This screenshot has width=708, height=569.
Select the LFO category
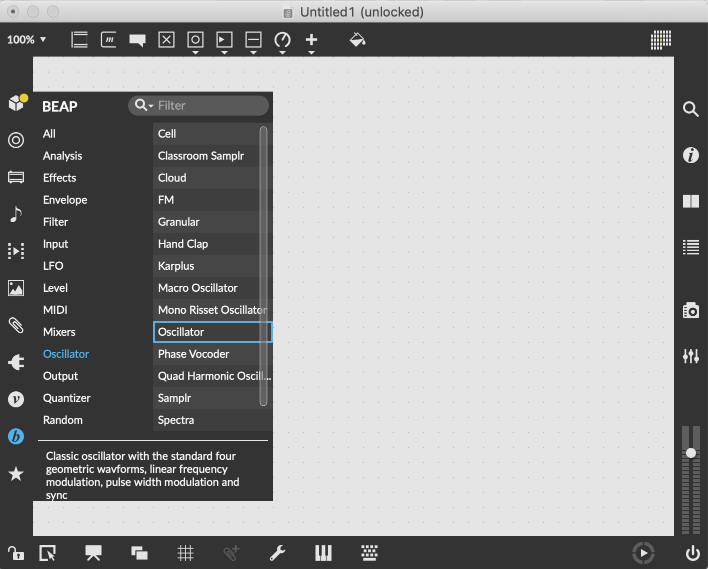pos(53,266)
